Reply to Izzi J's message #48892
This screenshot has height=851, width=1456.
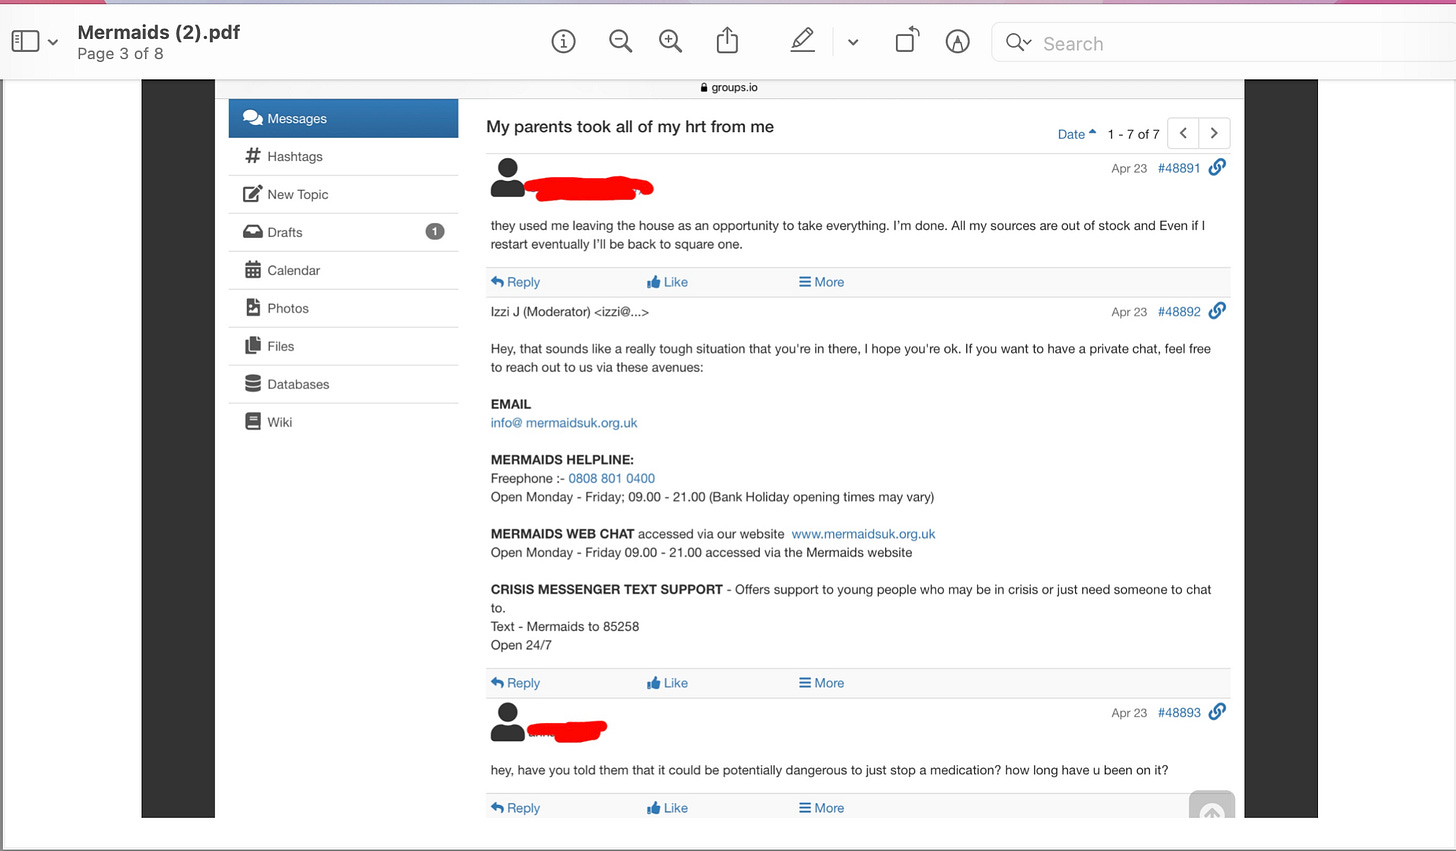click(516, 683)
